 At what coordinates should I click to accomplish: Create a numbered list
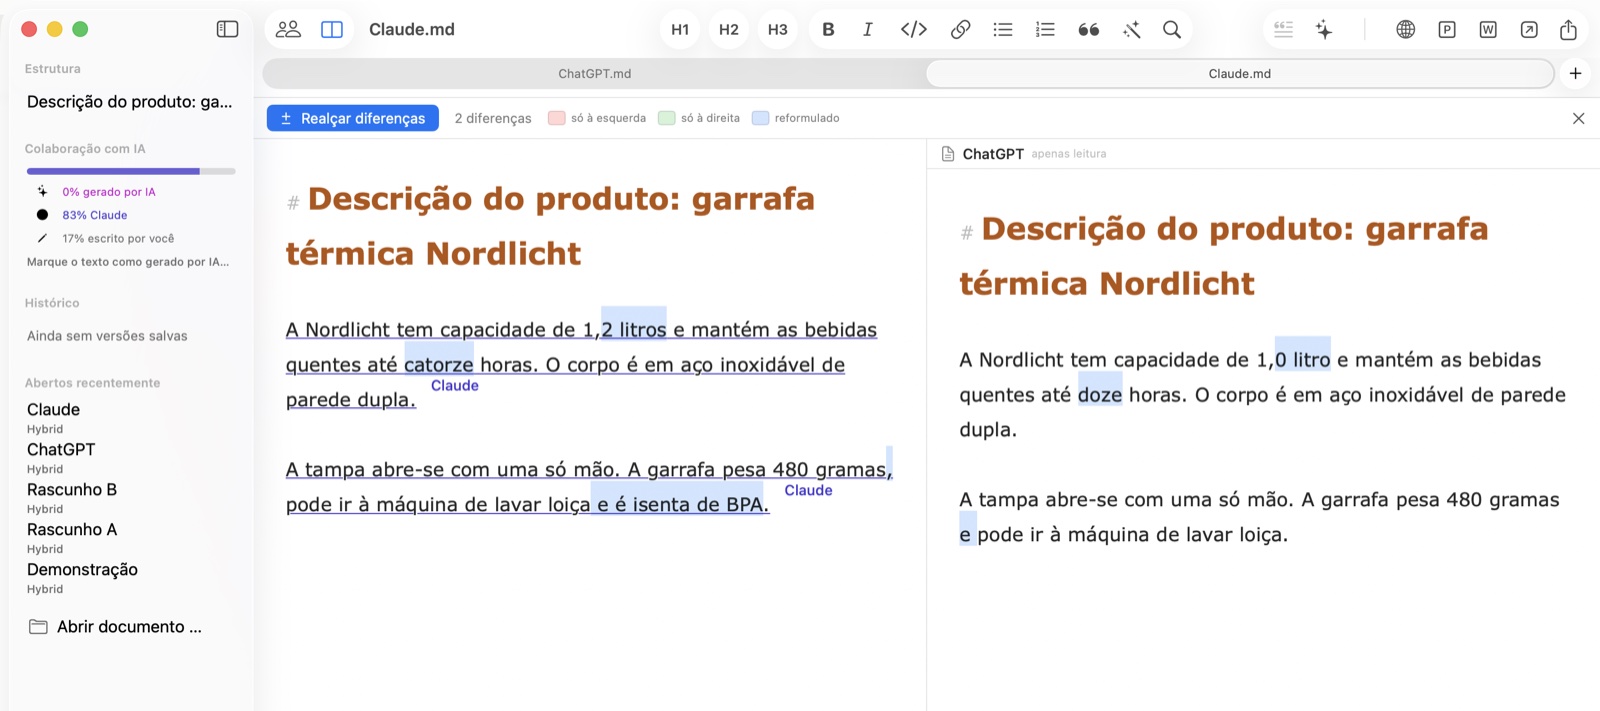click(1045, 29)
